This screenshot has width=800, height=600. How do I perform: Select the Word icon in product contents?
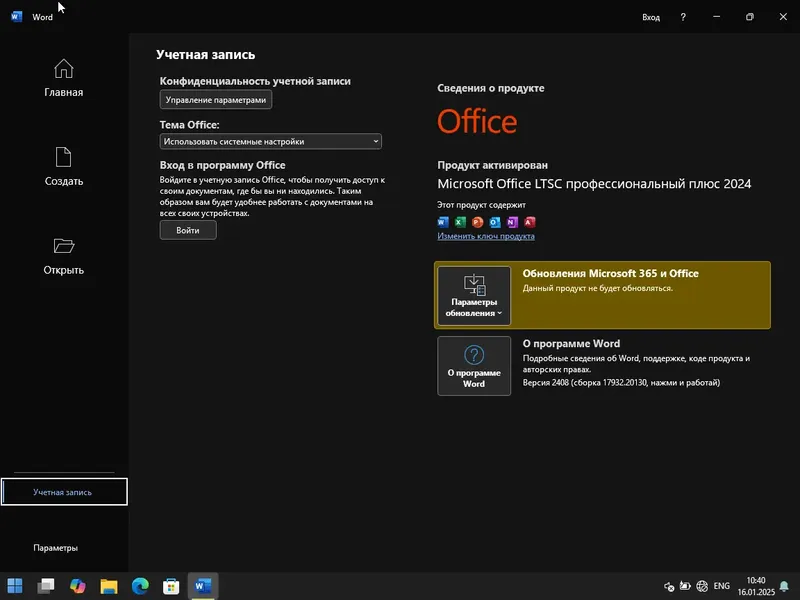(x=443, y=222)
